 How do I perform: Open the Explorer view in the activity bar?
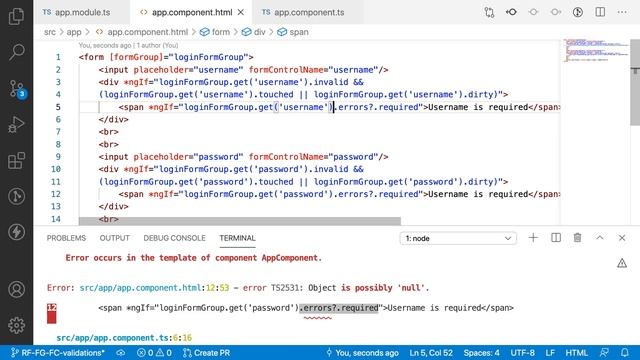coord(16,16)
